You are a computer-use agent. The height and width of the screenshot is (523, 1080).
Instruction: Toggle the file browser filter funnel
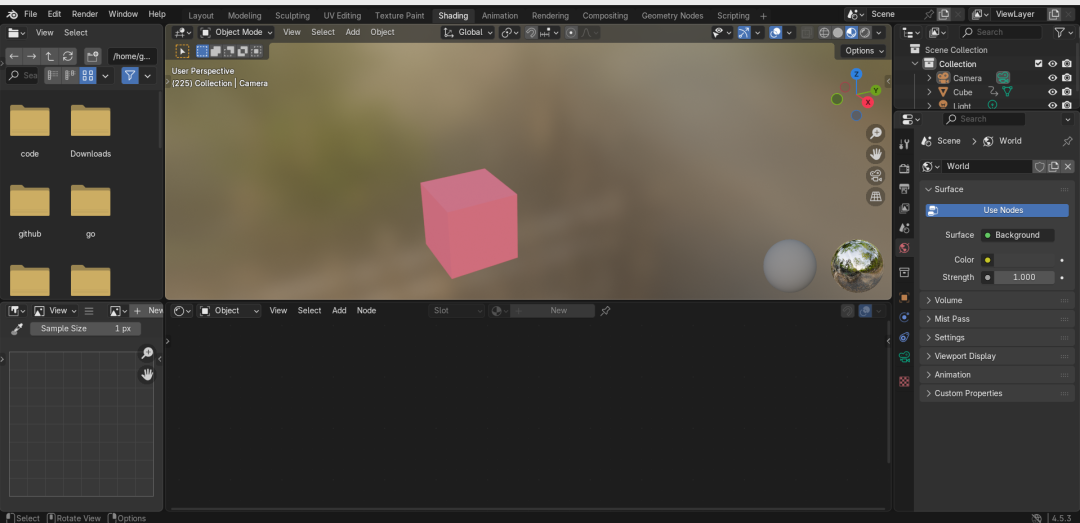pyautogui.click(x=129, y=76)
